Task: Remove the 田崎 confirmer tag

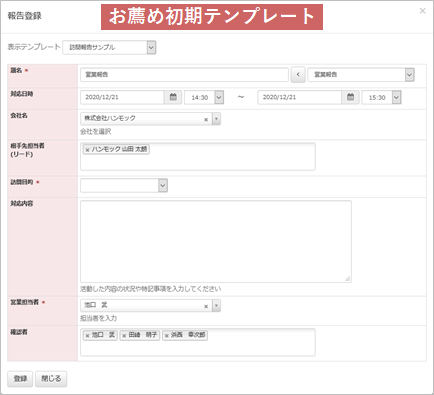Action: [x=124, y=336]
